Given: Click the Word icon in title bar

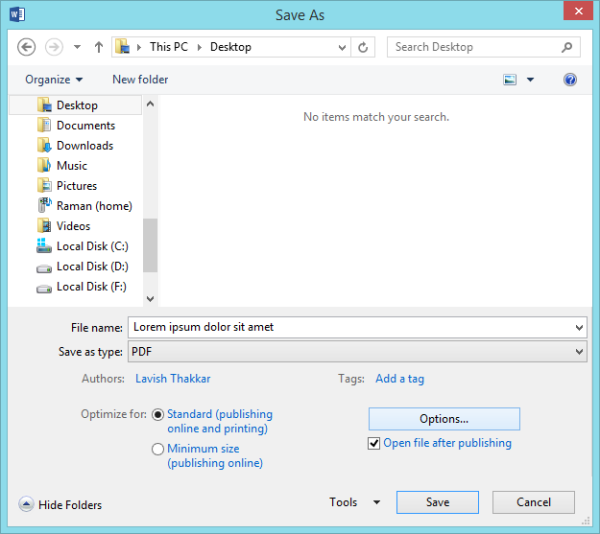Looking at the screenshot, I should point(17,15).
